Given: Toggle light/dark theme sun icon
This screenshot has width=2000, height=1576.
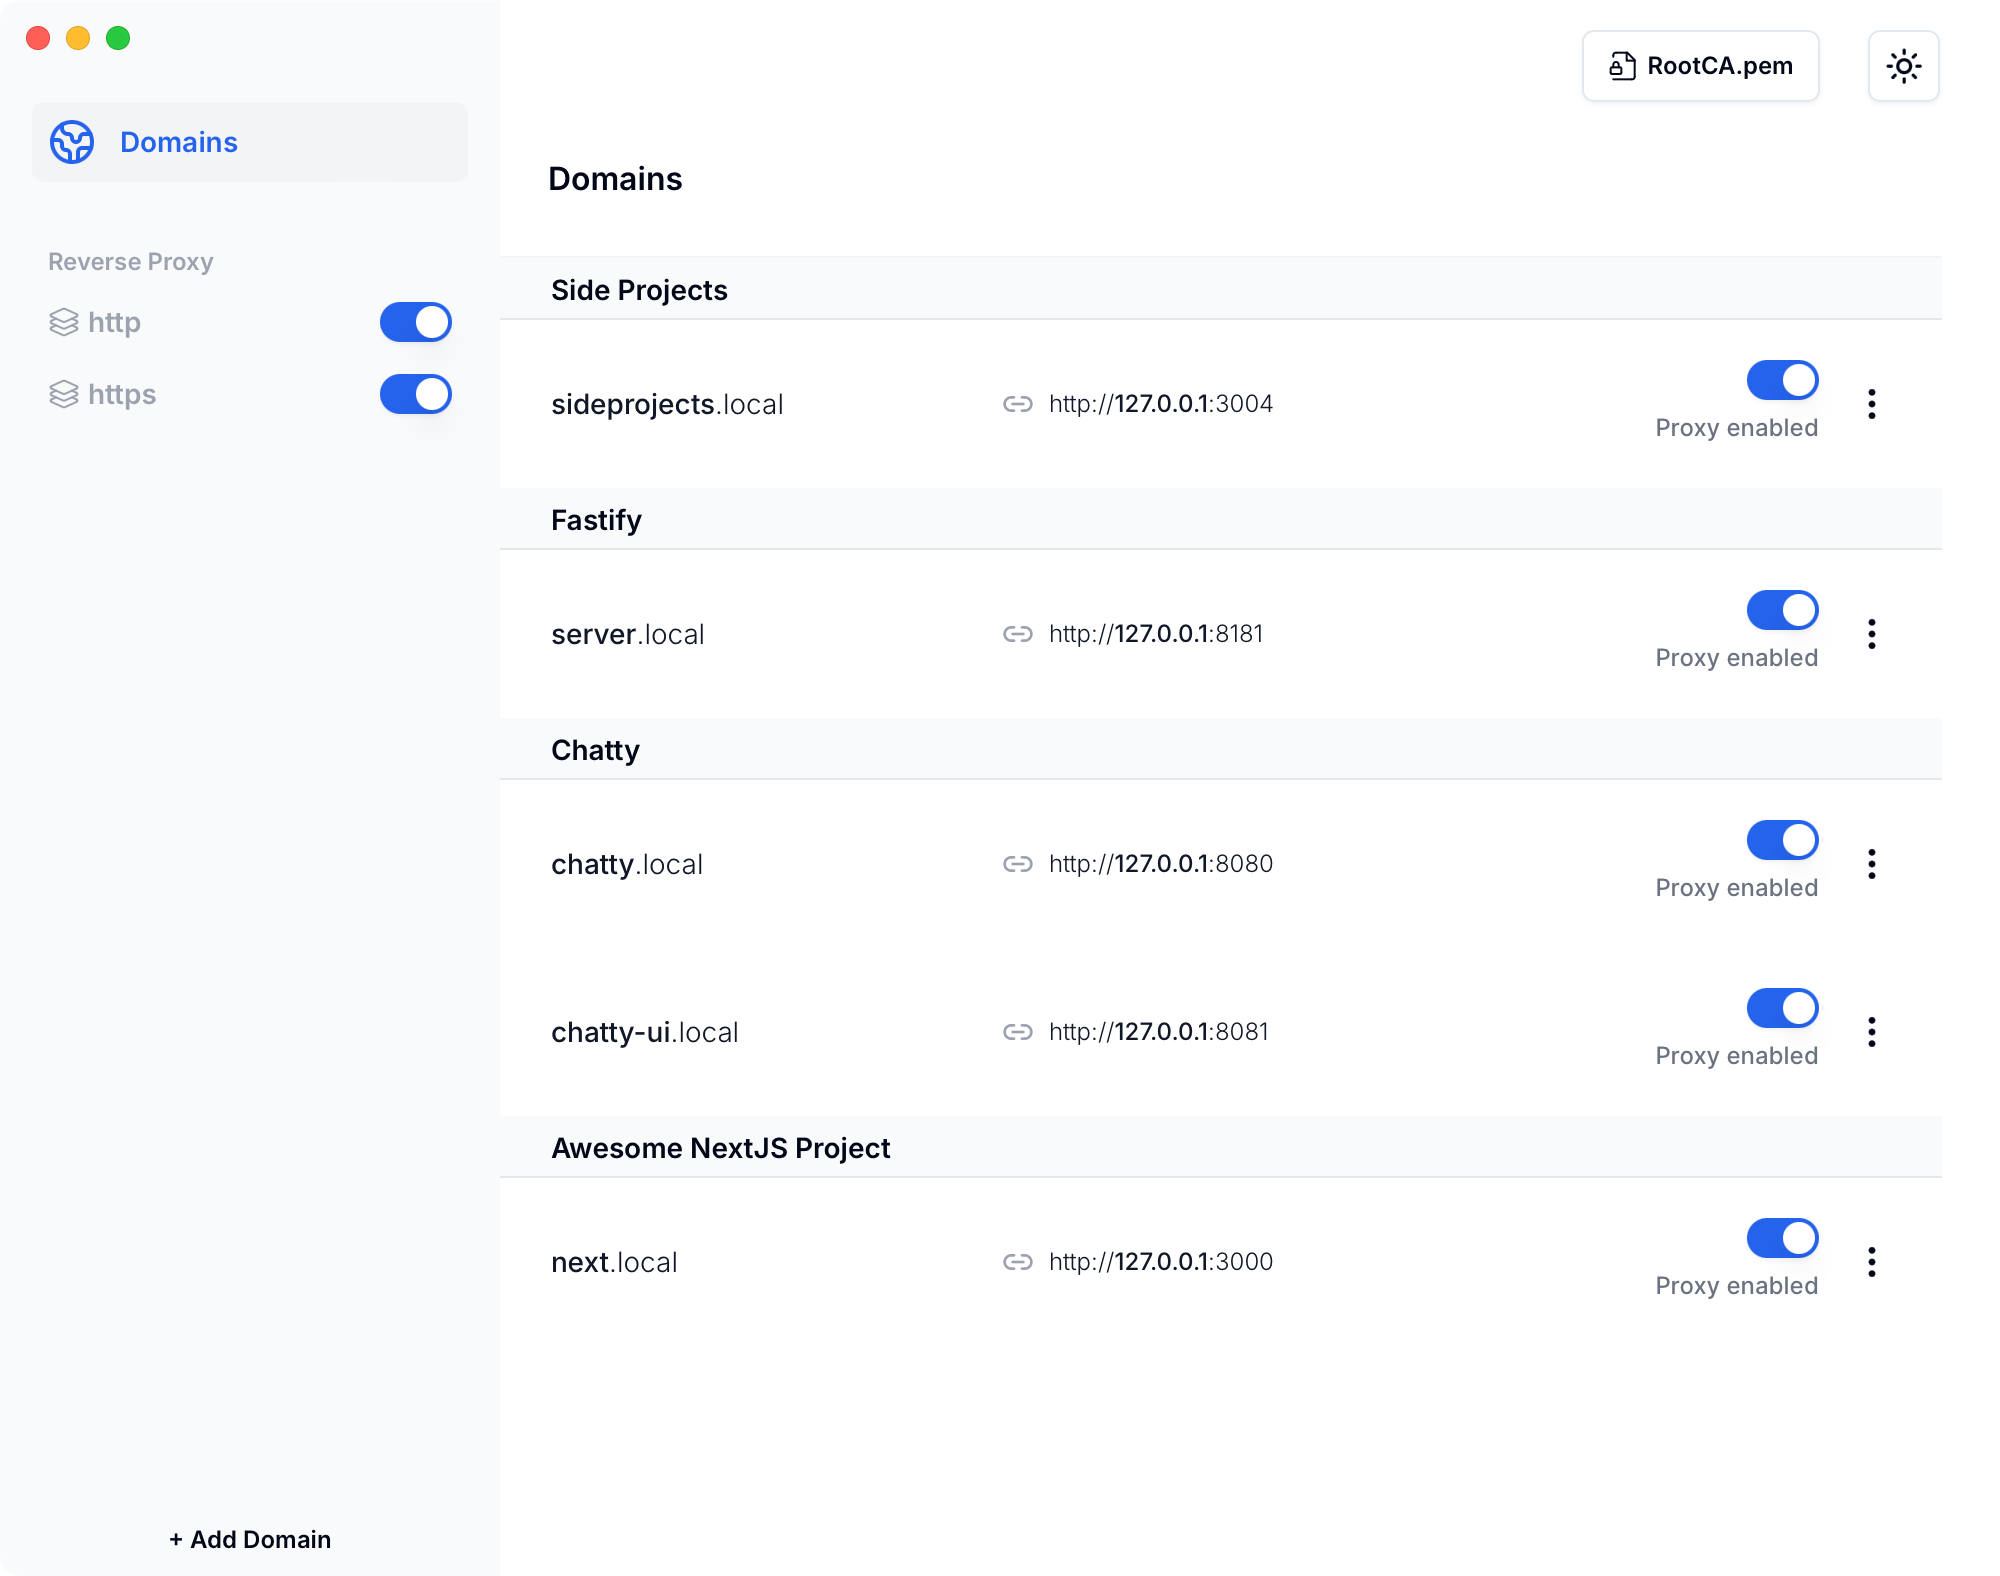Looking at the screenshot, I should click(x=1903, y=66).
